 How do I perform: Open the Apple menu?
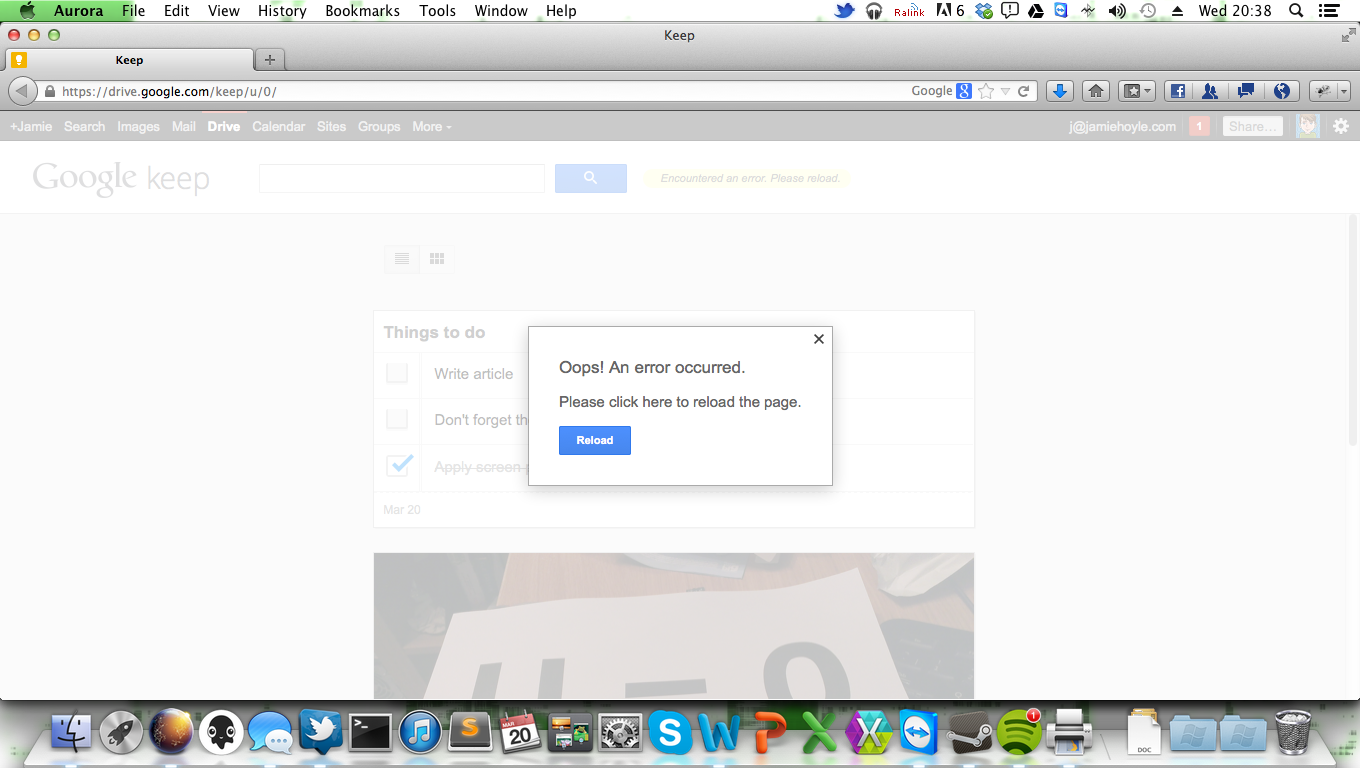[27, 11]
